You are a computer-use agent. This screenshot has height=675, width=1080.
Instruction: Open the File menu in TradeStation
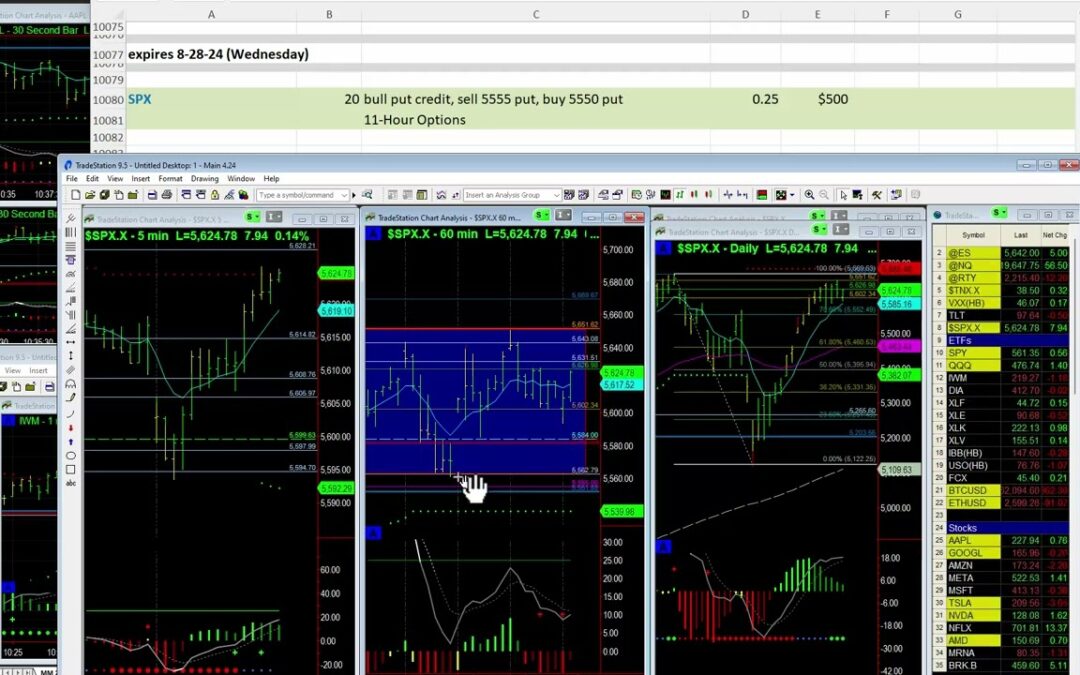coord(72,178)
